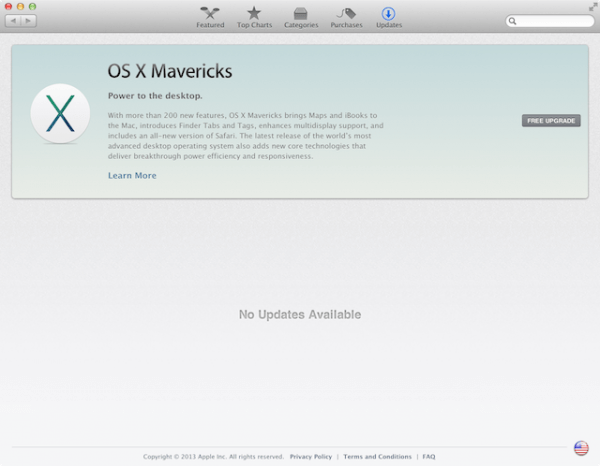
Task: Select the Updates toolbar item
Action: (x=389, y=18)
